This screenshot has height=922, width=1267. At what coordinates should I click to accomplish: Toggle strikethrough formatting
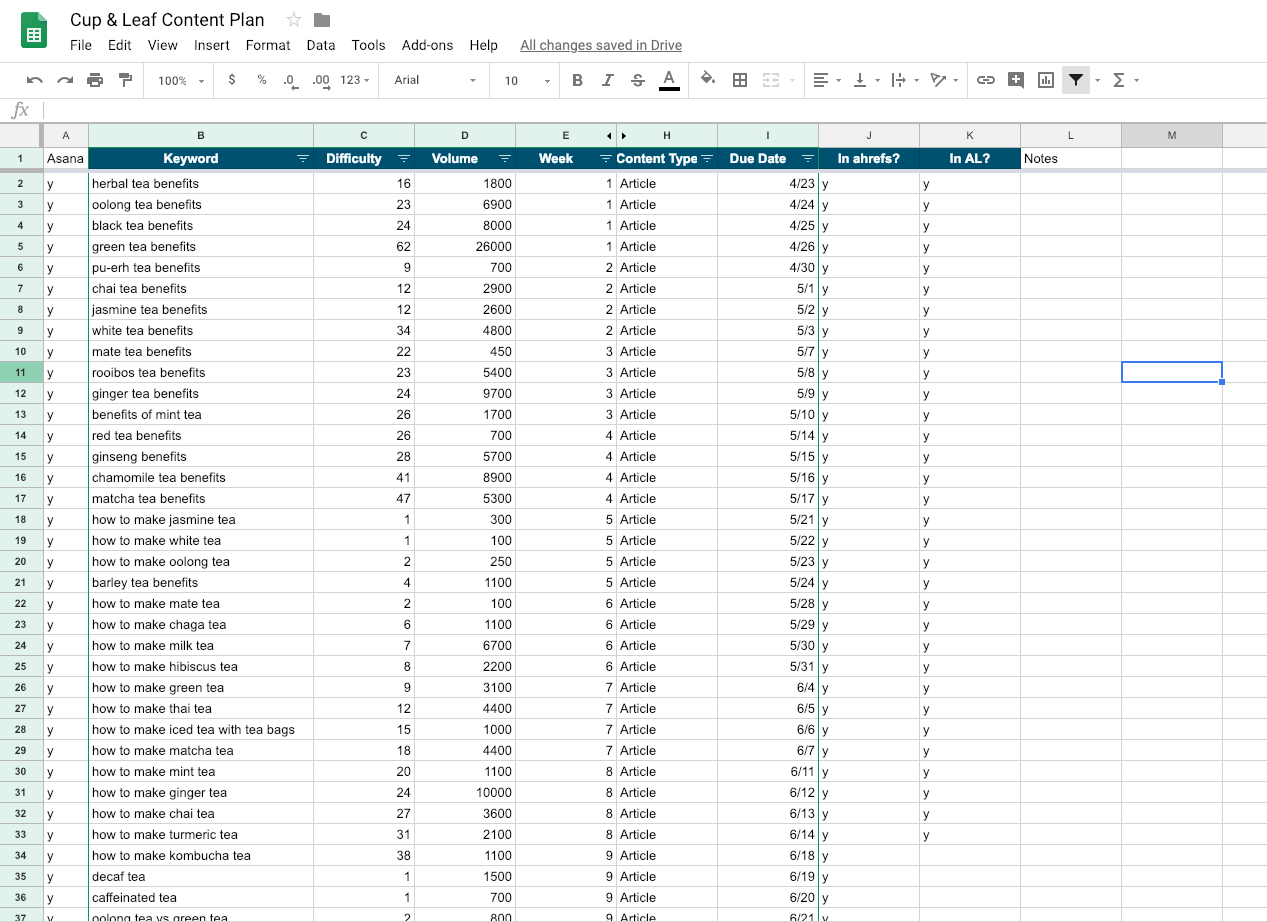[638, 80]
